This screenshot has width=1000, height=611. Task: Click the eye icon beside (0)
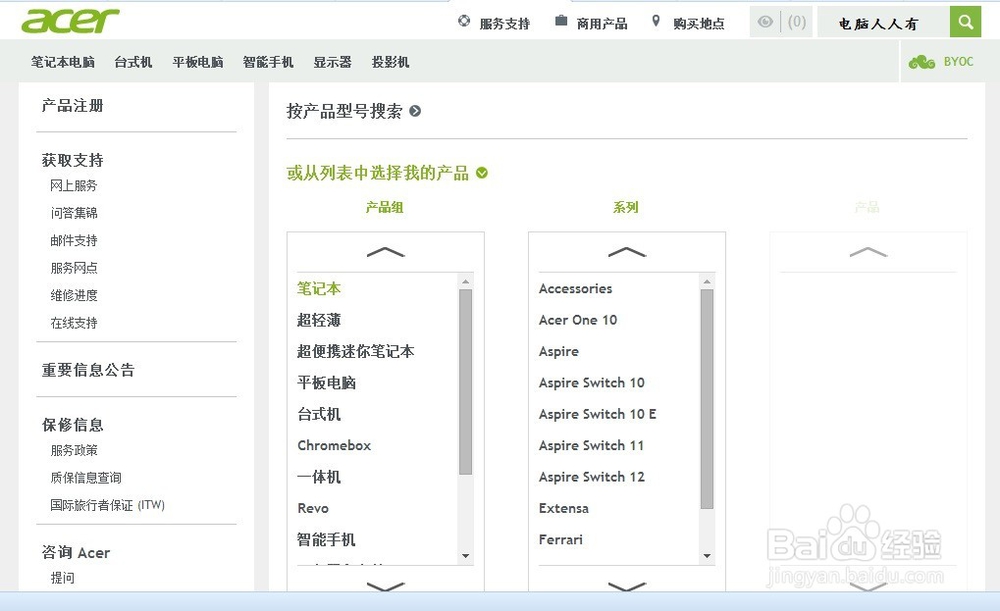[x=765, y=22]
